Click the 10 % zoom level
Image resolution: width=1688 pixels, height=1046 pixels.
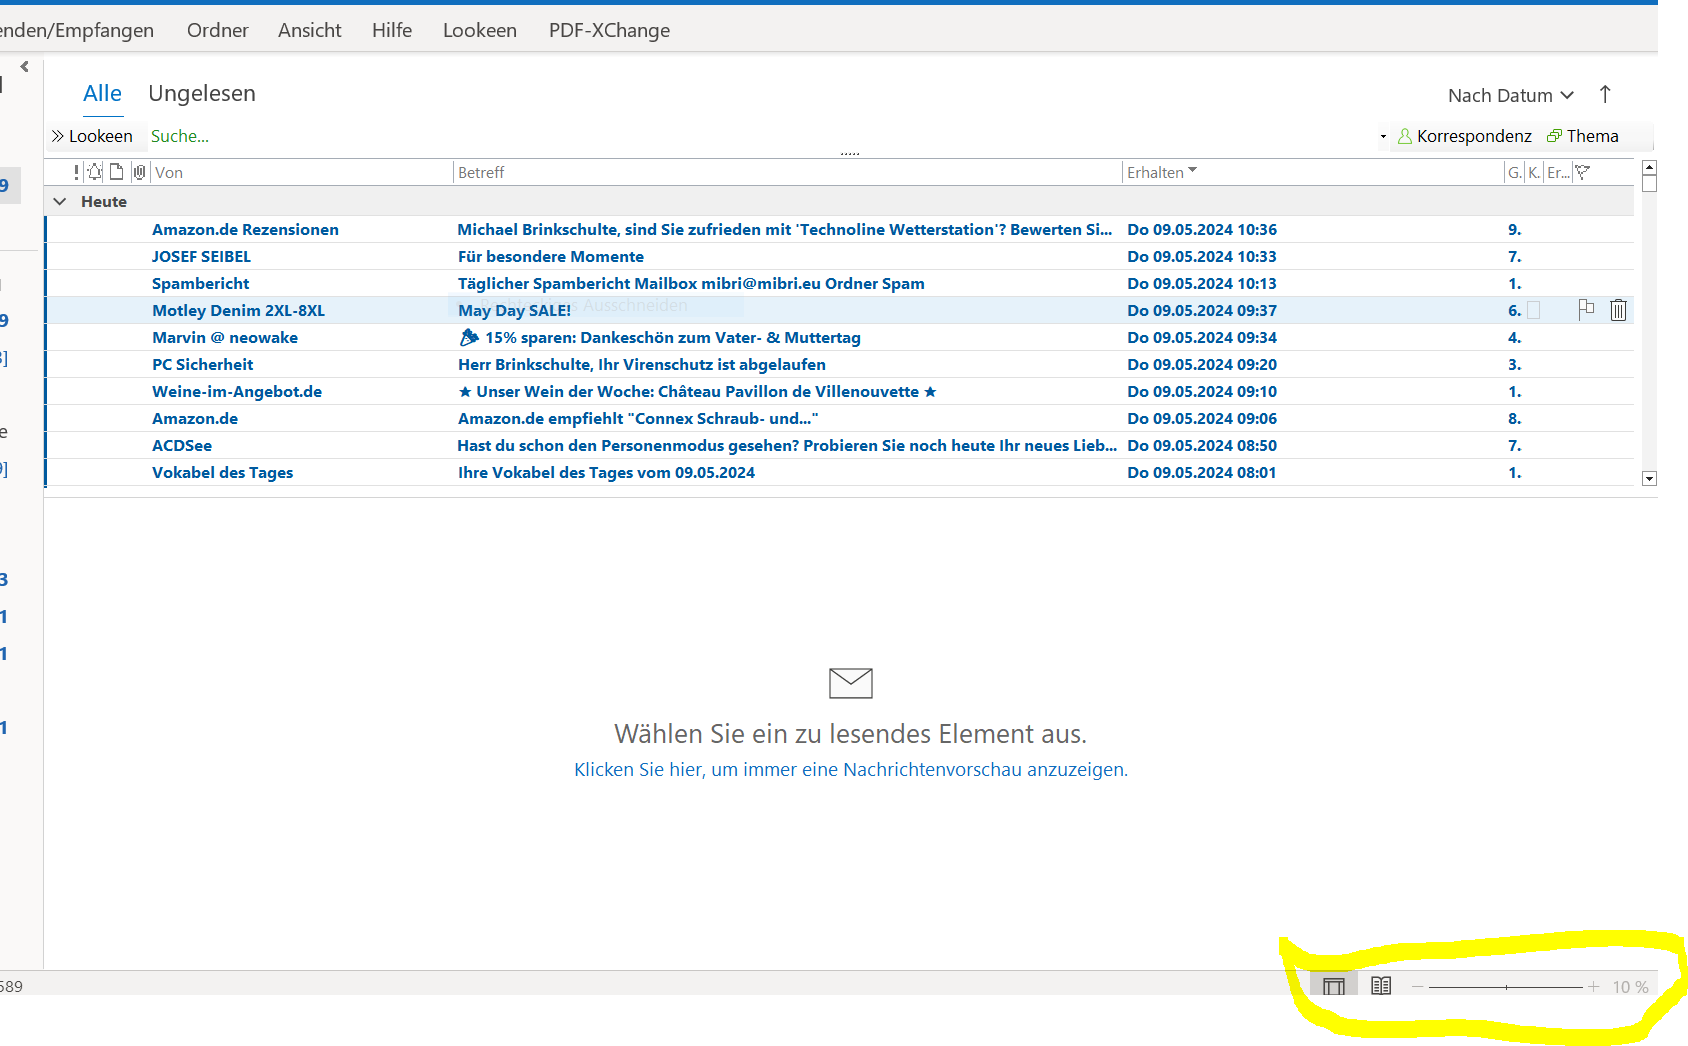pyautogui.click(x=1630, y=987)
